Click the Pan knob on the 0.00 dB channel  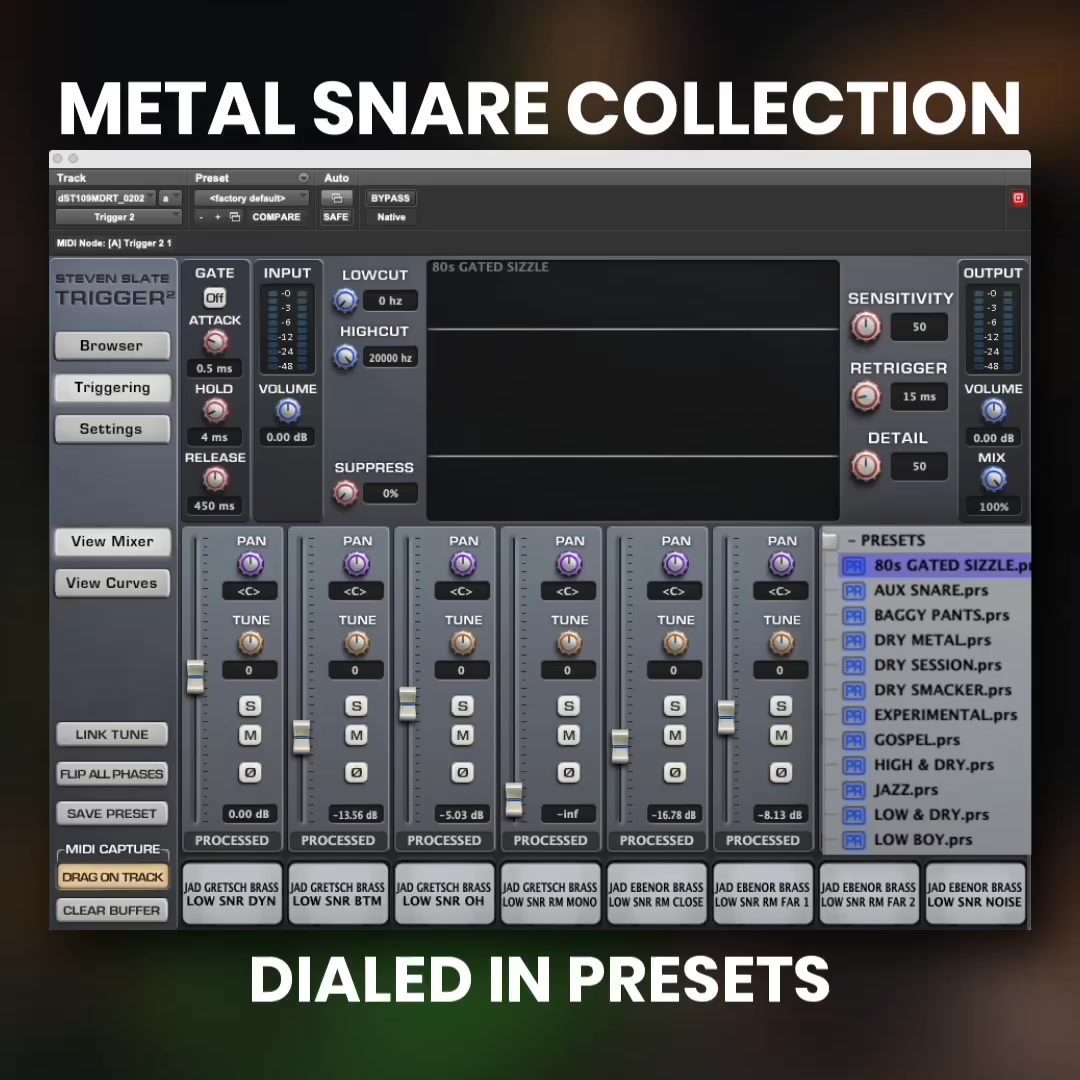[x=251, y=565]
